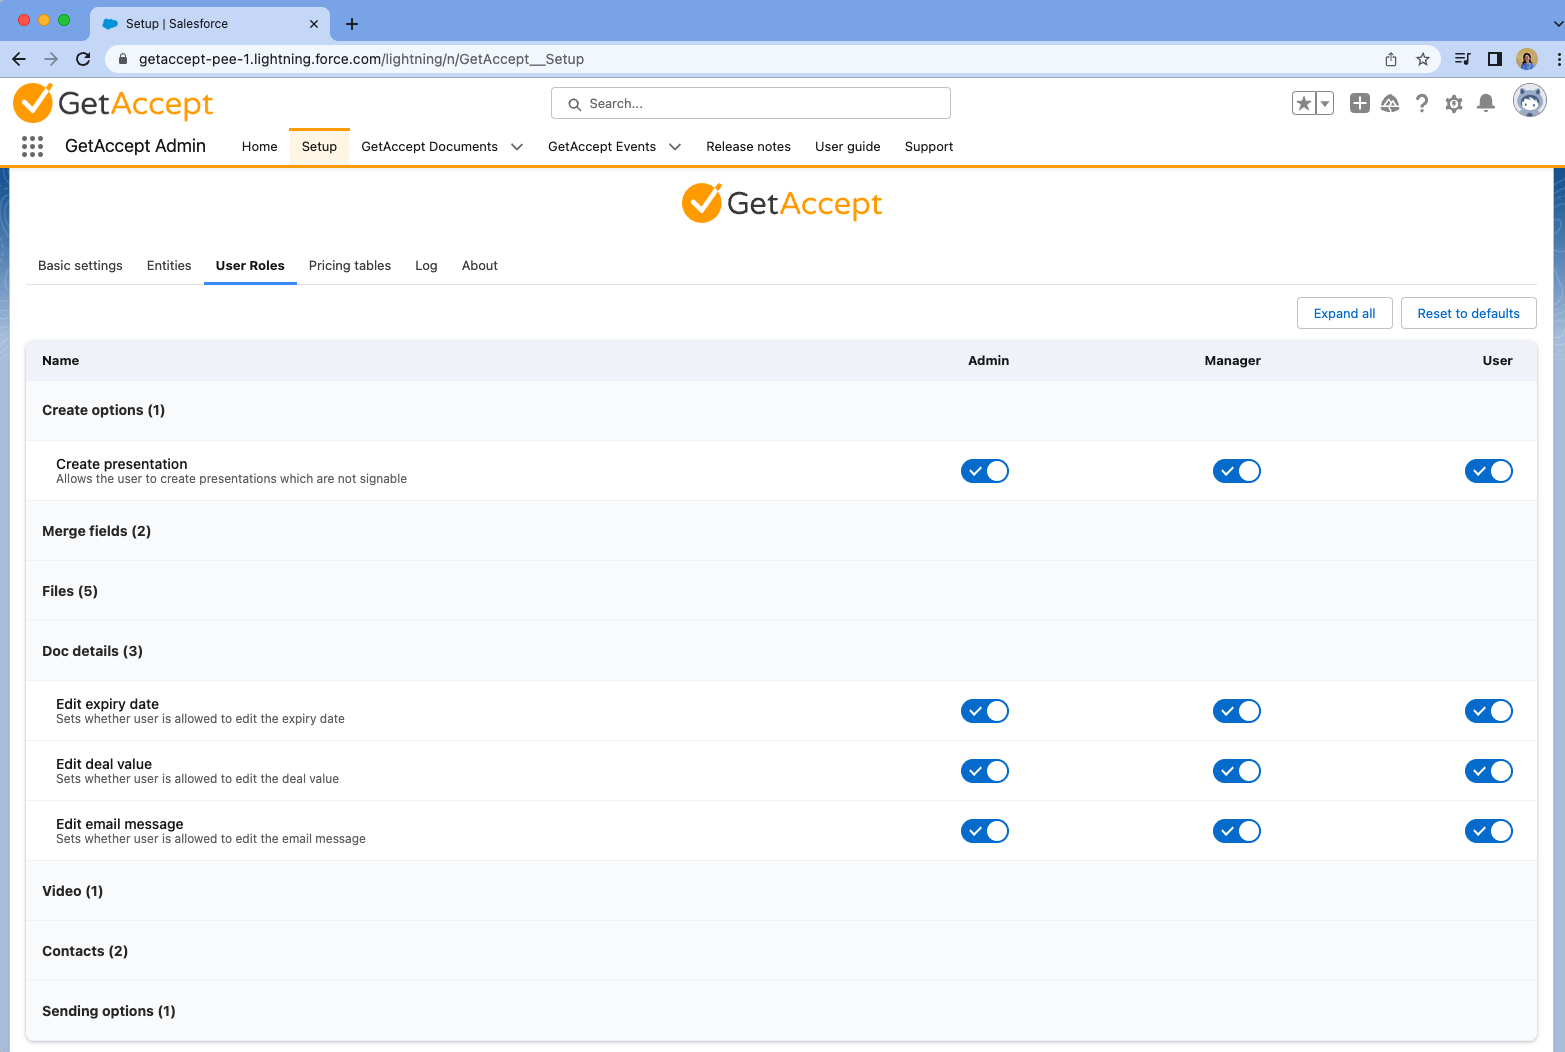
Task: Click the Reset to defaults button
Action: [x=1468, y=313]
